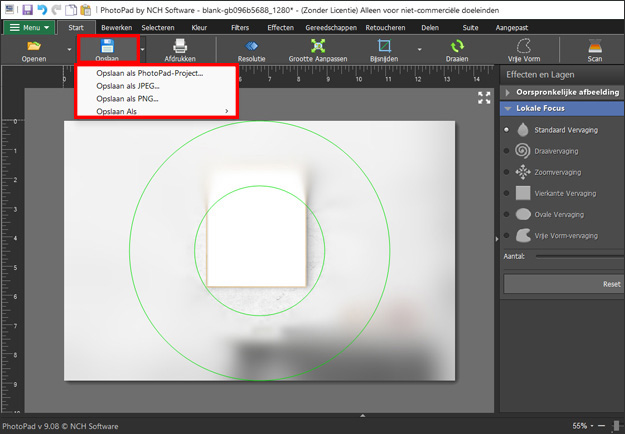Click the Draaivervaging spiral icon
The image size is (625, 434).
[523, 151]
